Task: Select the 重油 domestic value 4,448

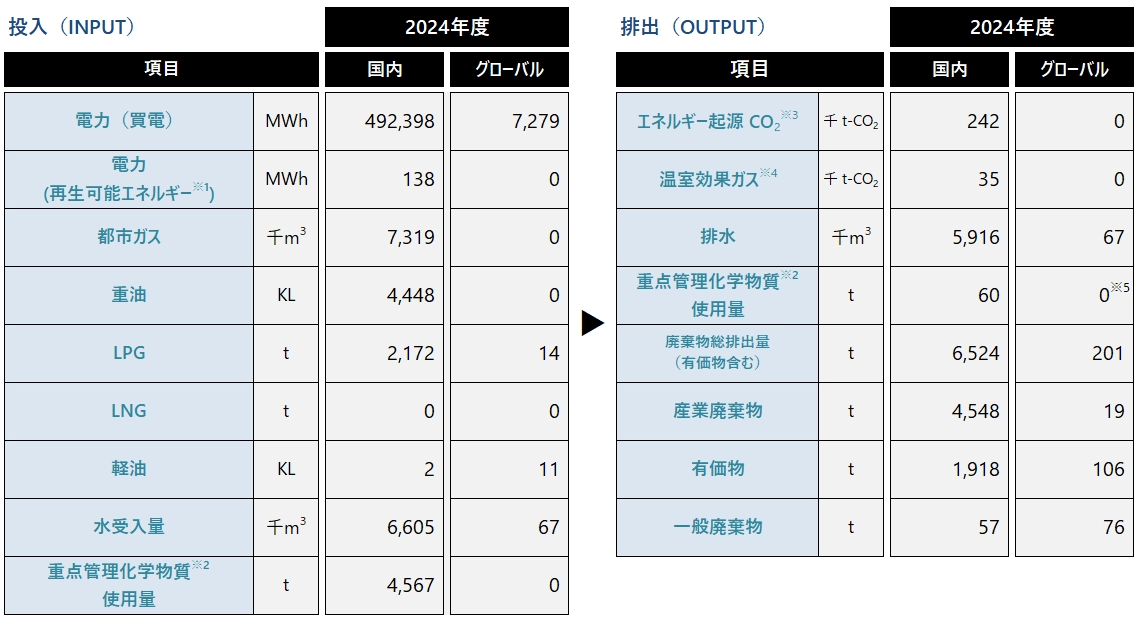Action: [x=384, y=295]
